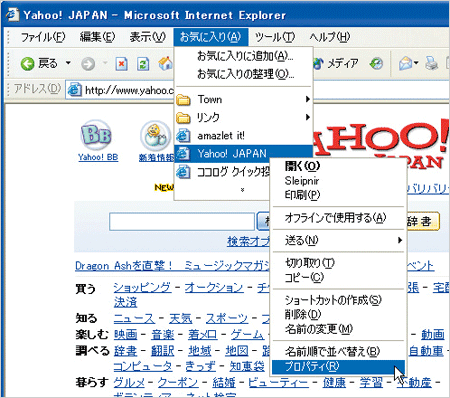Select お気に入りの整理(O)... menu item
The width and height of the screenshot is (450, 398).
[243, 74]
